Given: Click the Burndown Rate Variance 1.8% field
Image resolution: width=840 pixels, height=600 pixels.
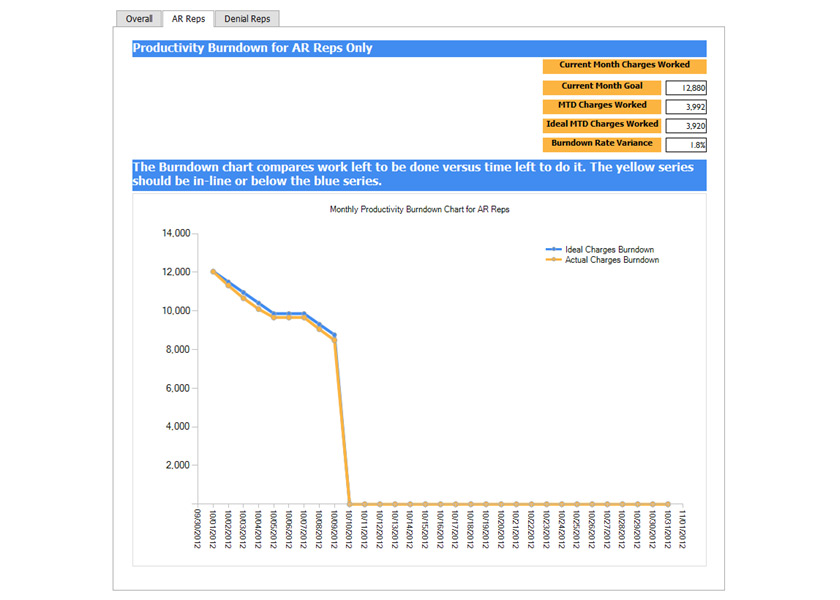Looking at the screenshot, I should click(686, 145).
